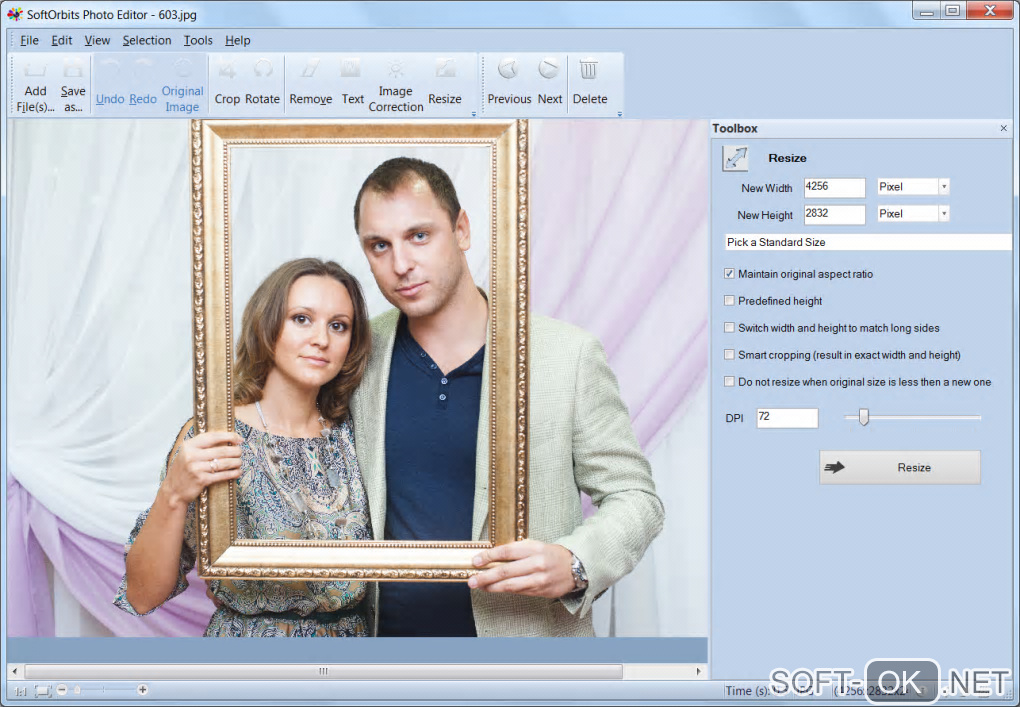
Task: Click the 1:1 actual size icon
Action: click(x=20, y=691)
